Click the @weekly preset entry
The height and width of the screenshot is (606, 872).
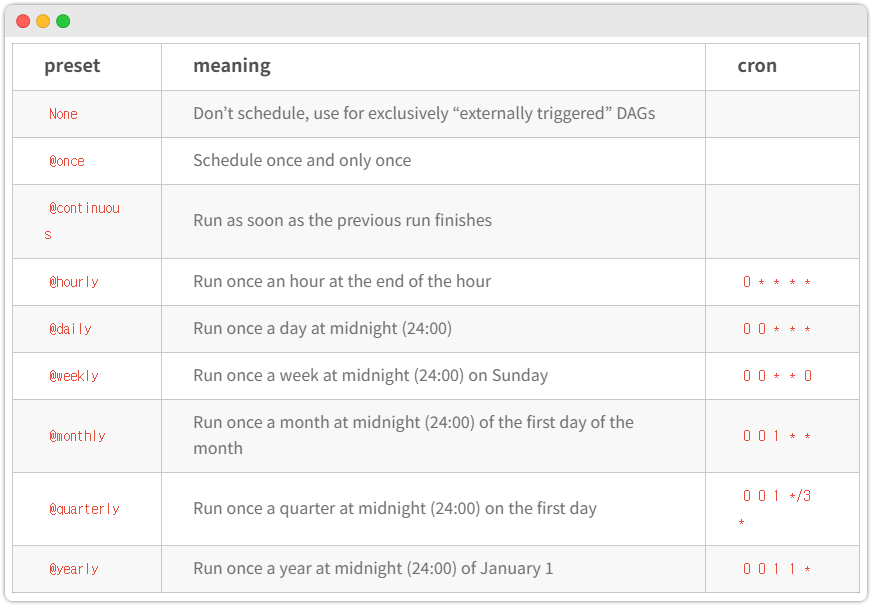74,376
